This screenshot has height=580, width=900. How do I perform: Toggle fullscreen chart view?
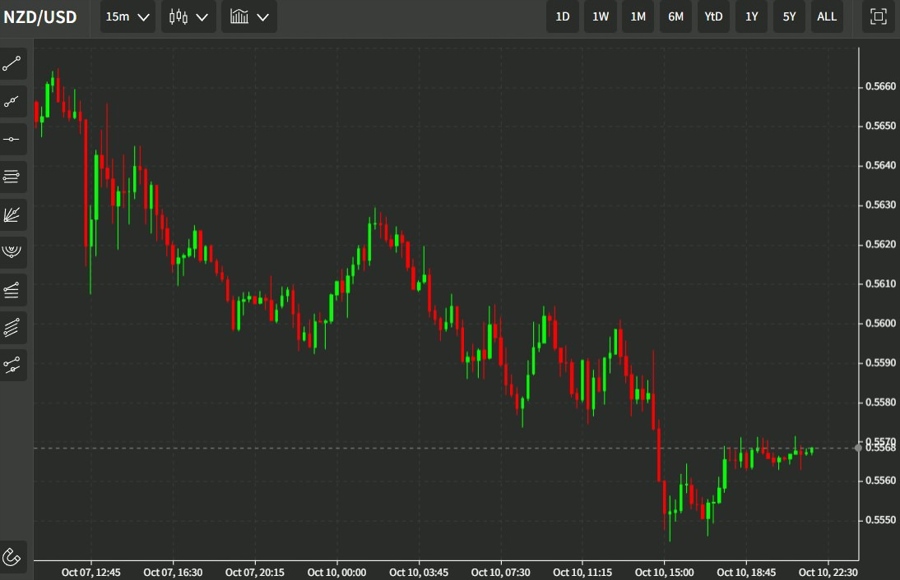pos(878,16)
